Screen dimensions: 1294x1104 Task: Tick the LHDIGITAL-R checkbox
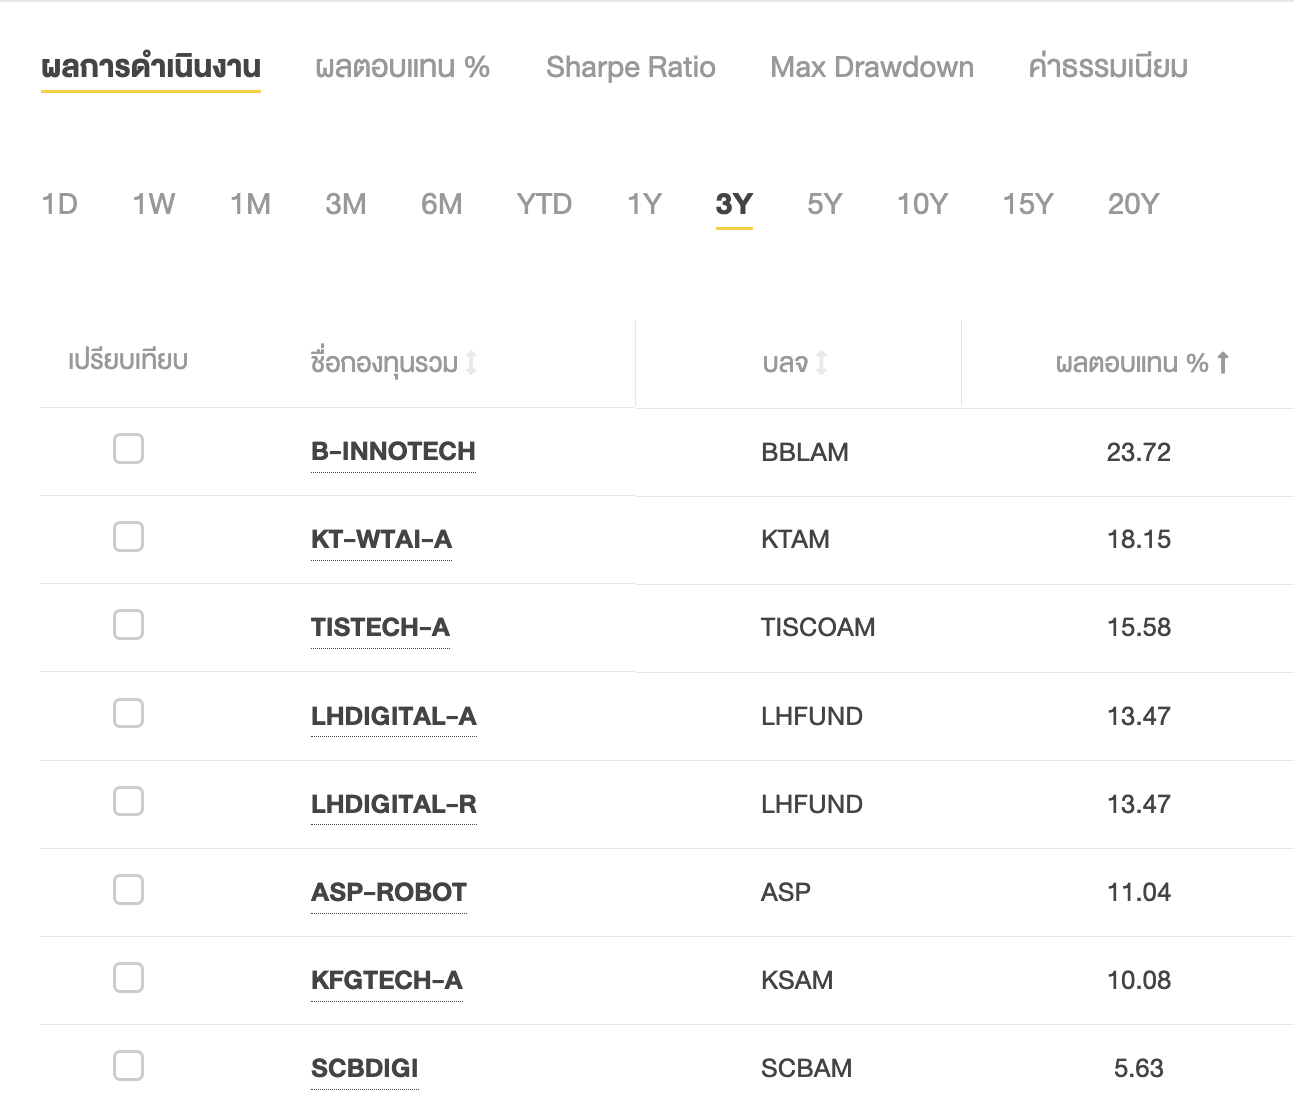pyautogui.click(x=128, y=801)
